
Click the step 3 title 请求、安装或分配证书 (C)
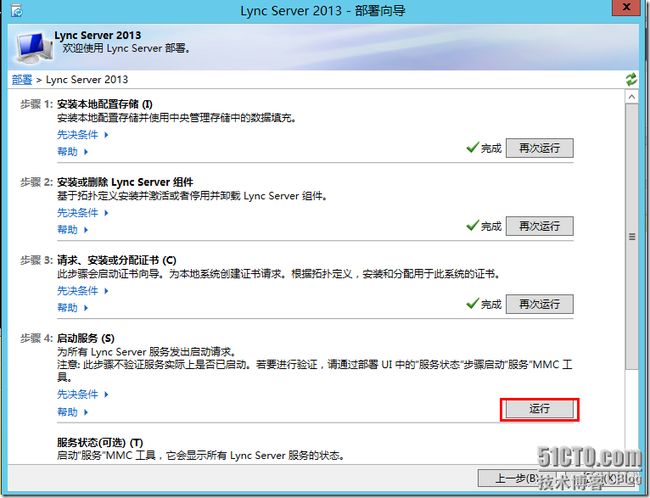click(116, 260)
